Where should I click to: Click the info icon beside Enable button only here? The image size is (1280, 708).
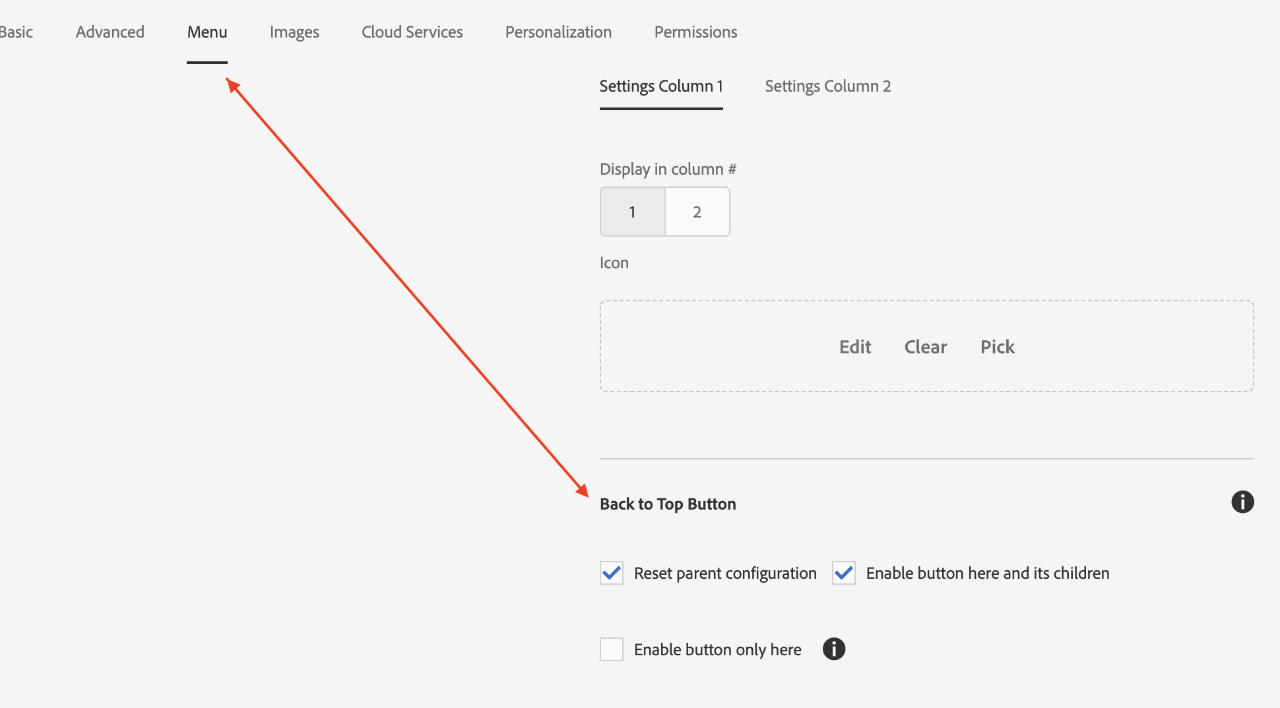click(x=833, y=649)
